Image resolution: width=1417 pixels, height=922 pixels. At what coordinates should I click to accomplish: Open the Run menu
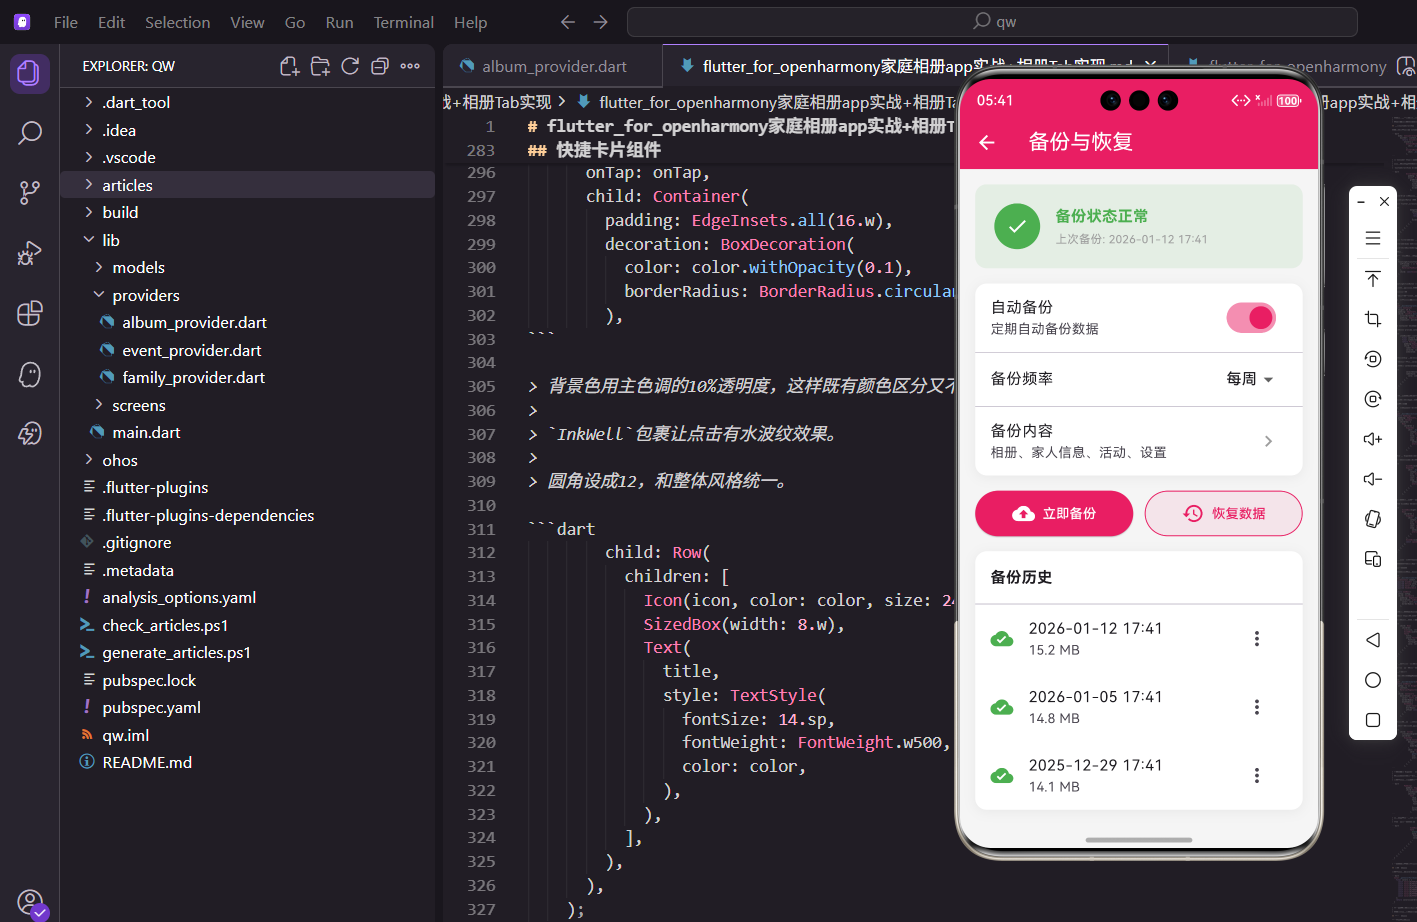point(339,22)
